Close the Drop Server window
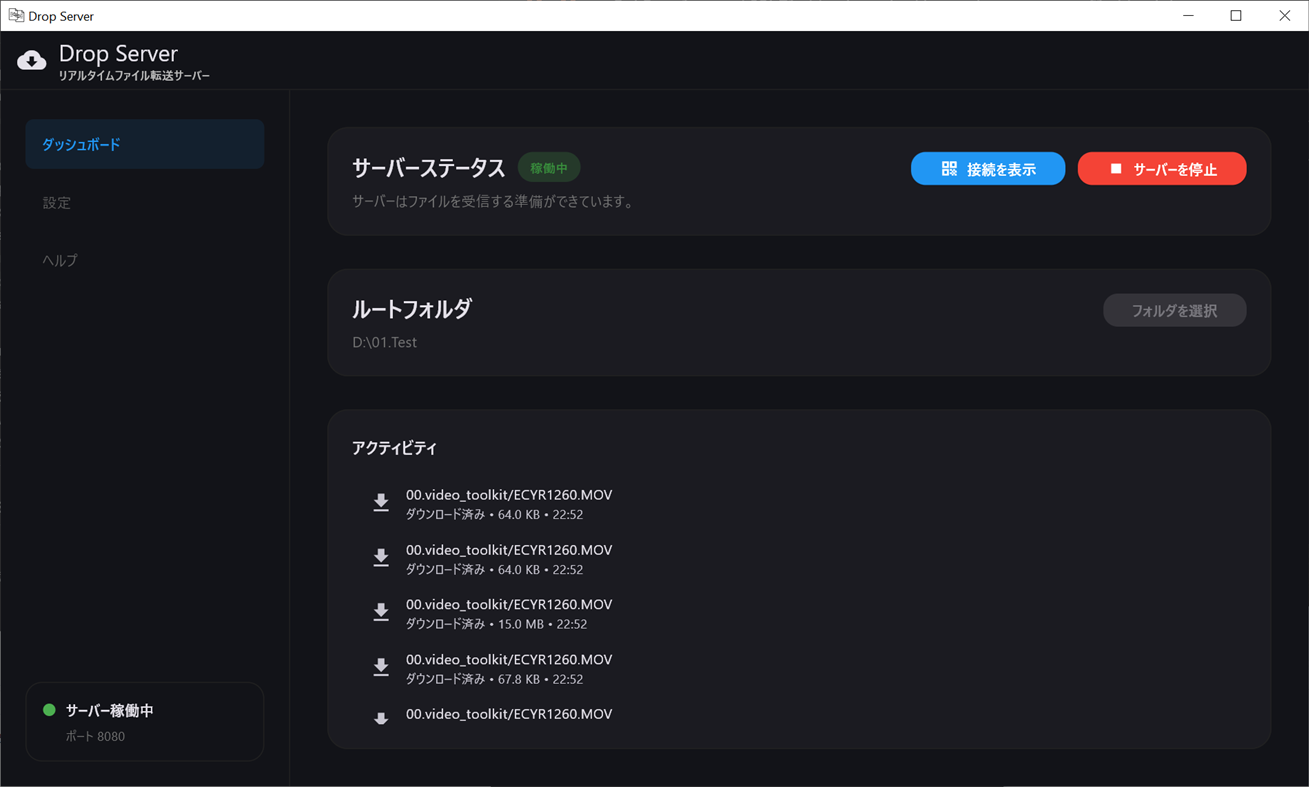 click(1284, 16)
